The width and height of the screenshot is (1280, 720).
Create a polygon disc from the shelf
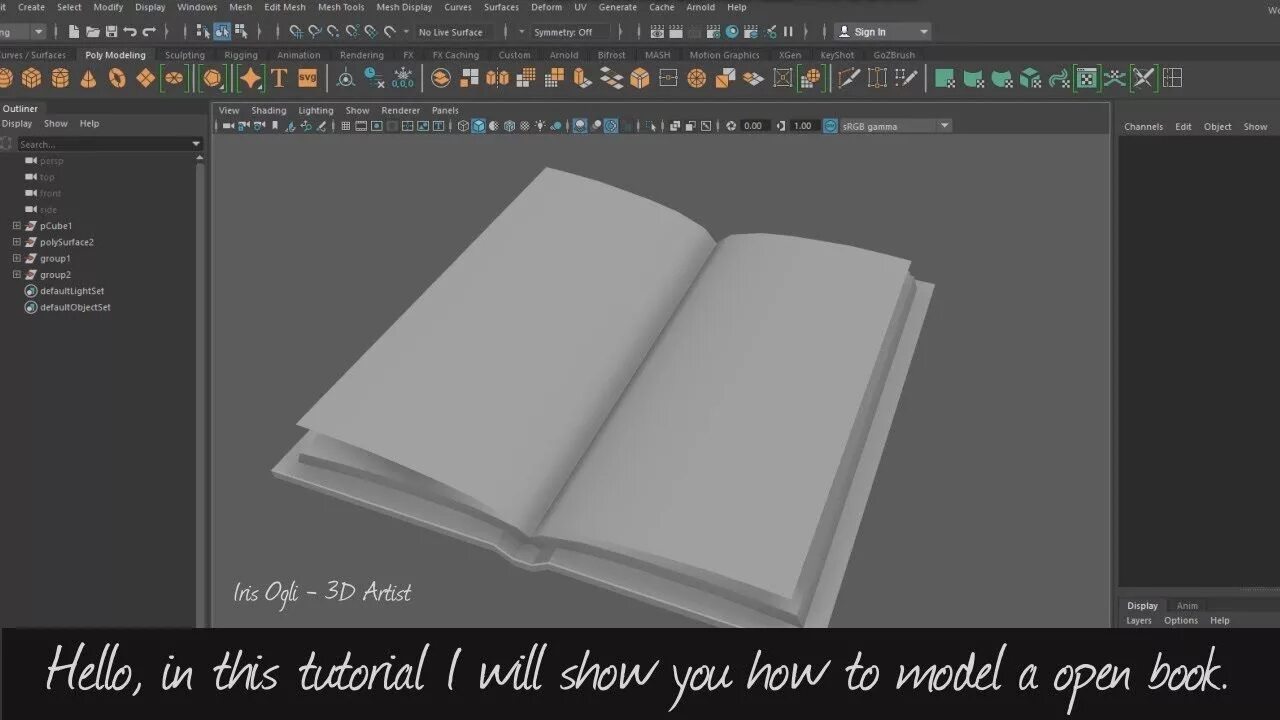174,78
